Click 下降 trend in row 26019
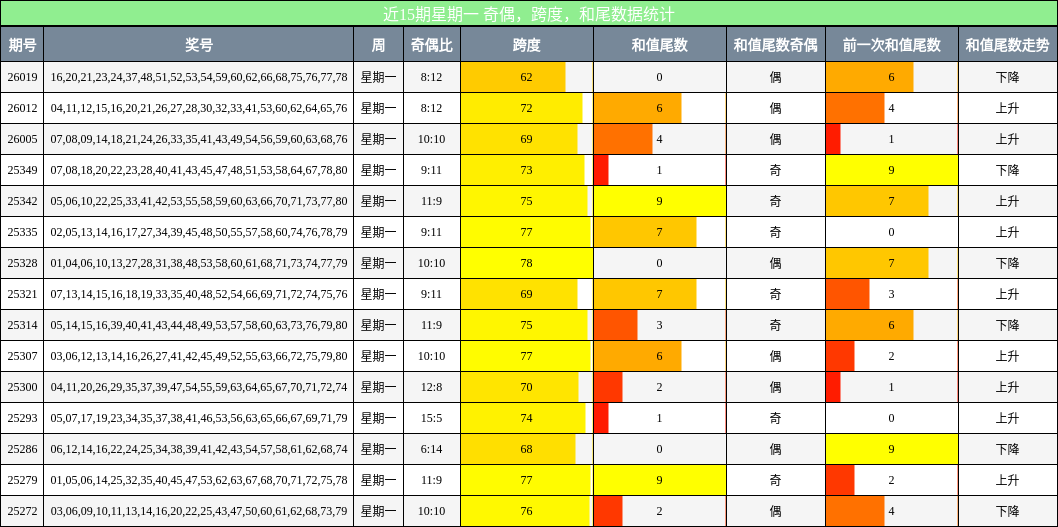Viewport: 1058px width, 527px height. tap(1008, 77)
